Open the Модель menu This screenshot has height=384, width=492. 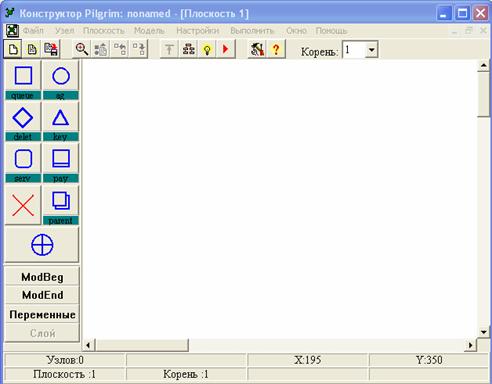(x=149, y=31)
